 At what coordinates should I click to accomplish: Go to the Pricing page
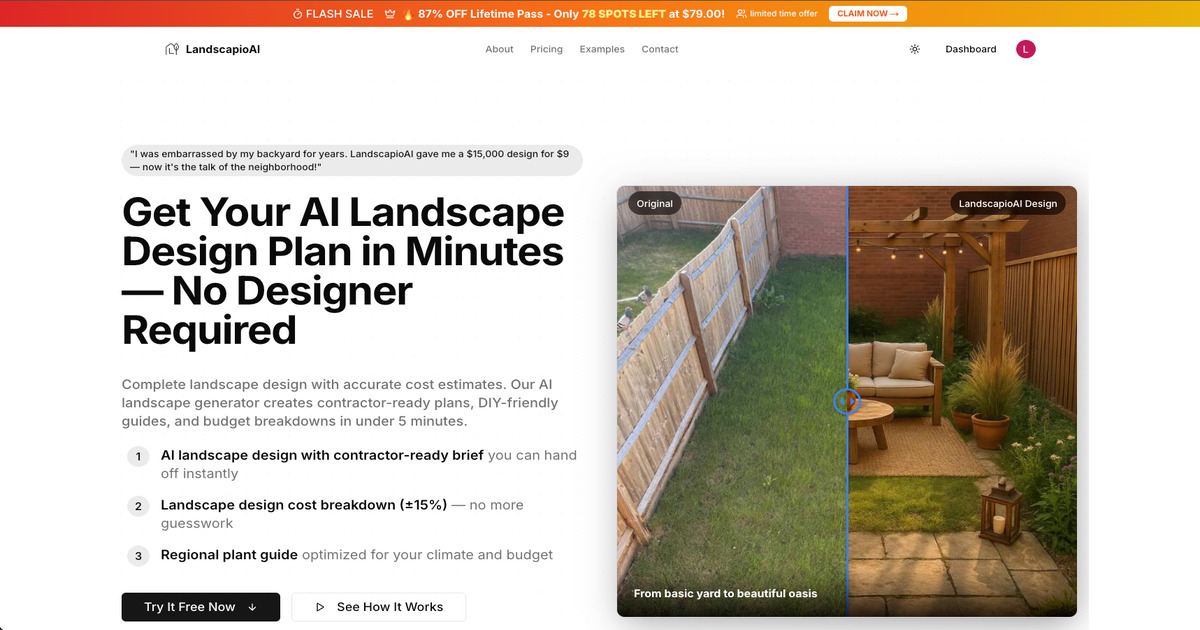tap(546, 49)
